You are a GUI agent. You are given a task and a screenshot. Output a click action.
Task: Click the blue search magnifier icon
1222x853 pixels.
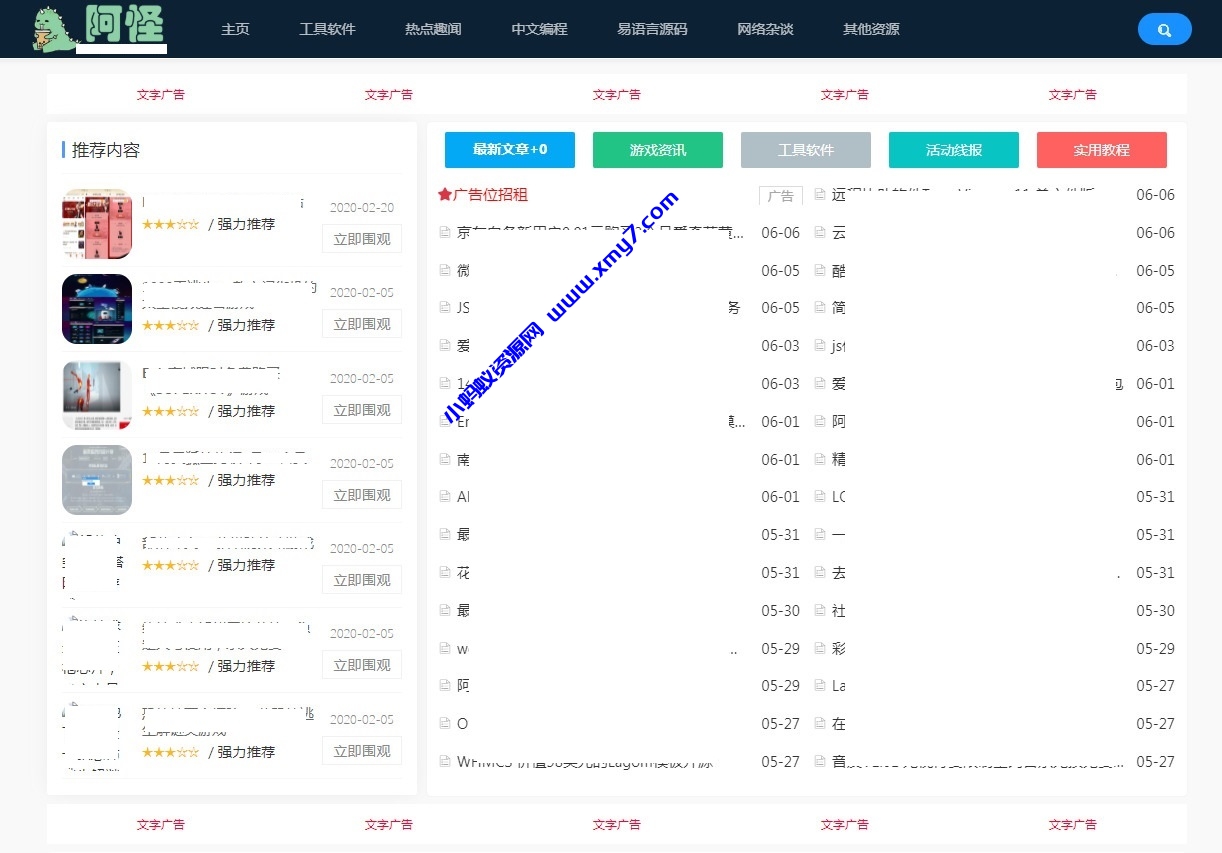point(1164,29)
